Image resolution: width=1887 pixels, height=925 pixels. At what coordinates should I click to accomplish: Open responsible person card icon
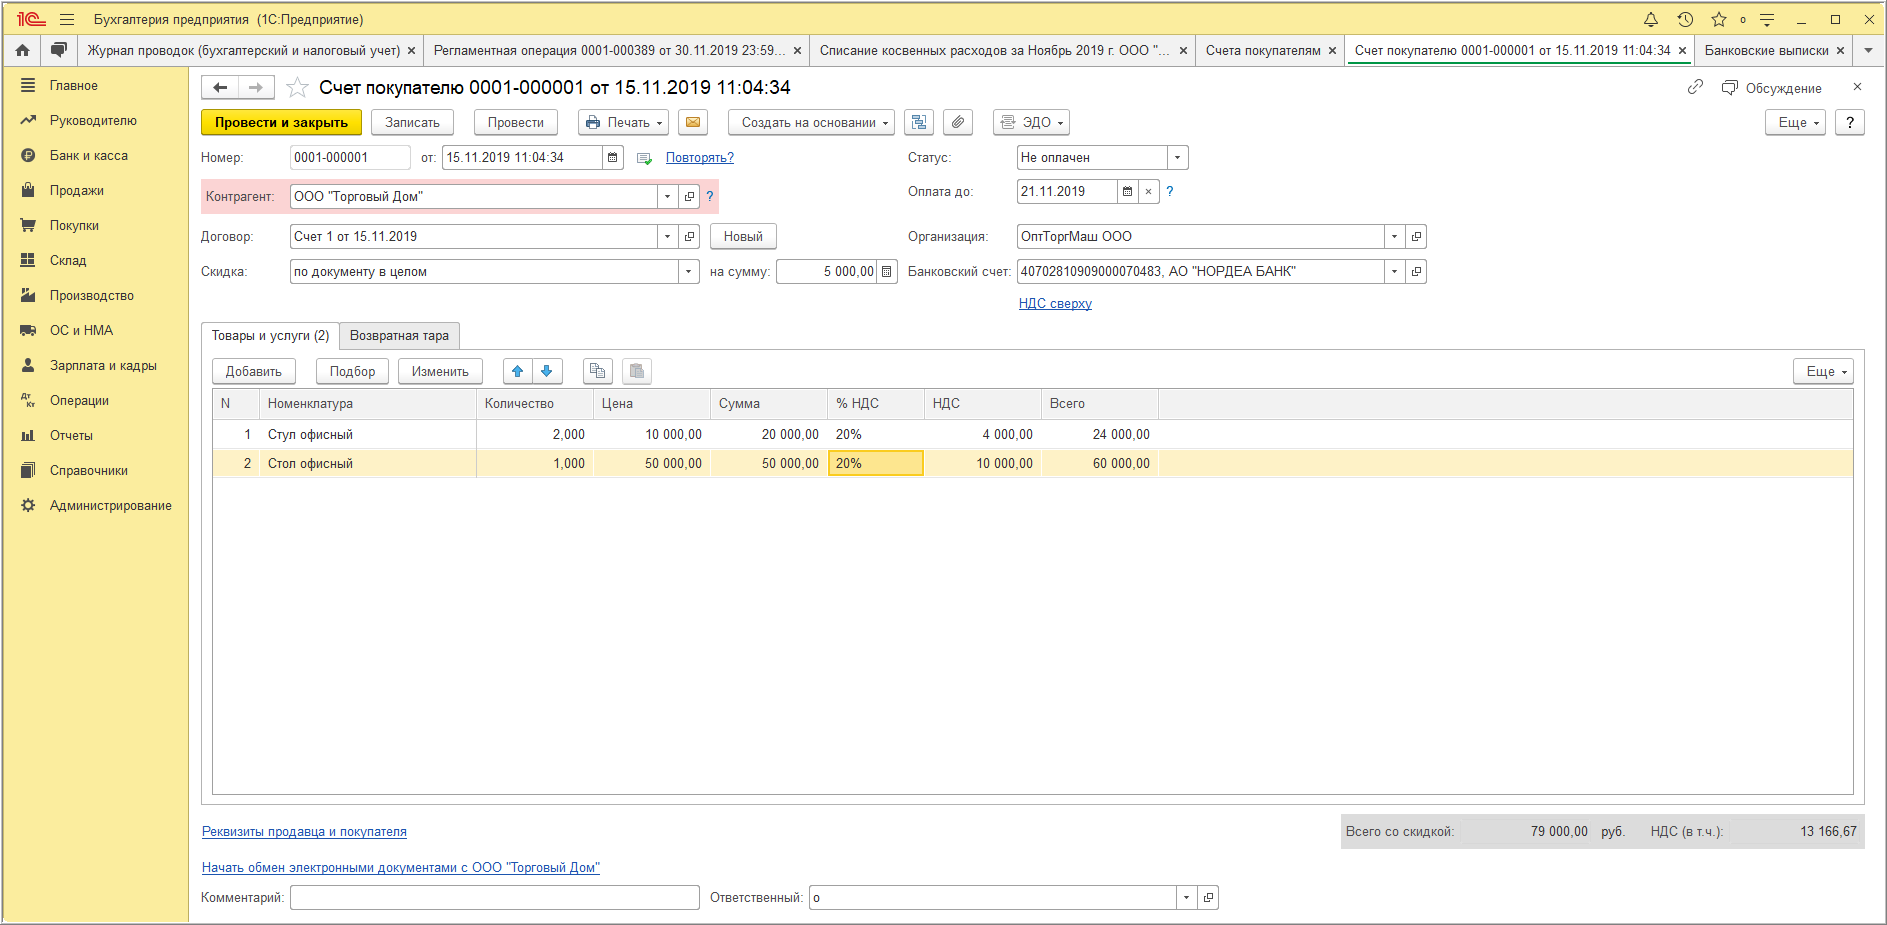point(1208,898)
